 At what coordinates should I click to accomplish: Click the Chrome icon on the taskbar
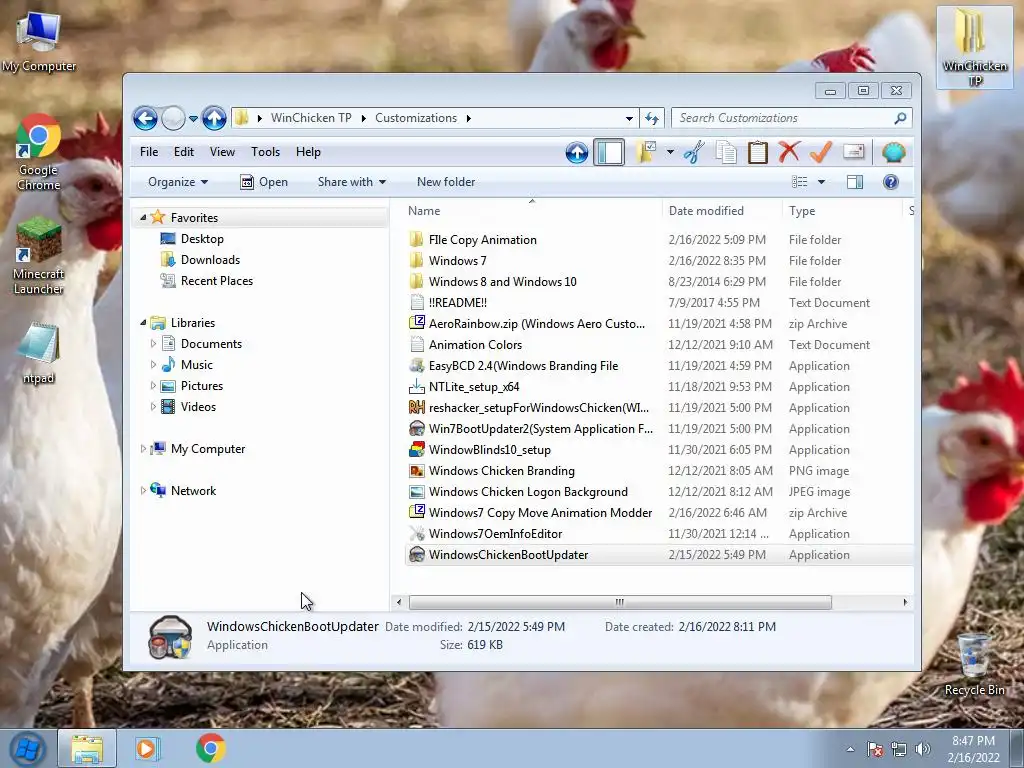tap(210, 748)
